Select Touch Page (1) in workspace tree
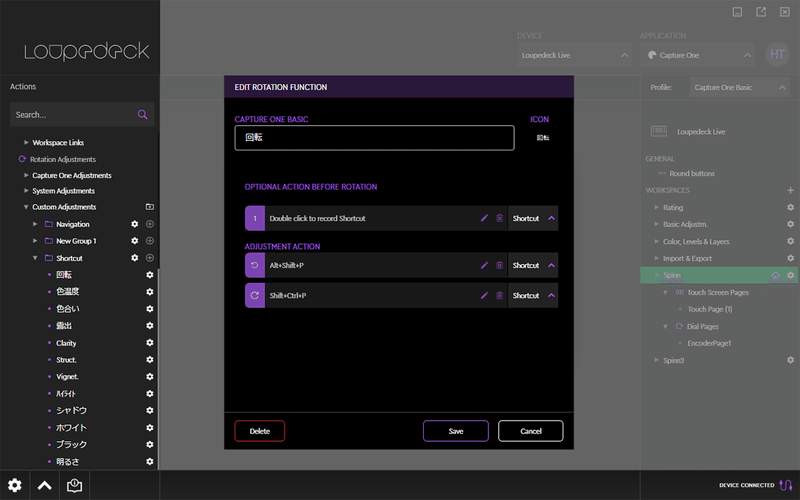Screen dimensions: 800x500 [710, 309]
